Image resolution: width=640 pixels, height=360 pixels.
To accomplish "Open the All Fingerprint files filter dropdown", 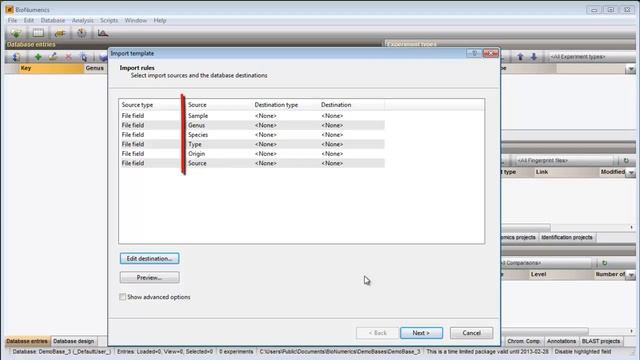I will tap(563, 161).
